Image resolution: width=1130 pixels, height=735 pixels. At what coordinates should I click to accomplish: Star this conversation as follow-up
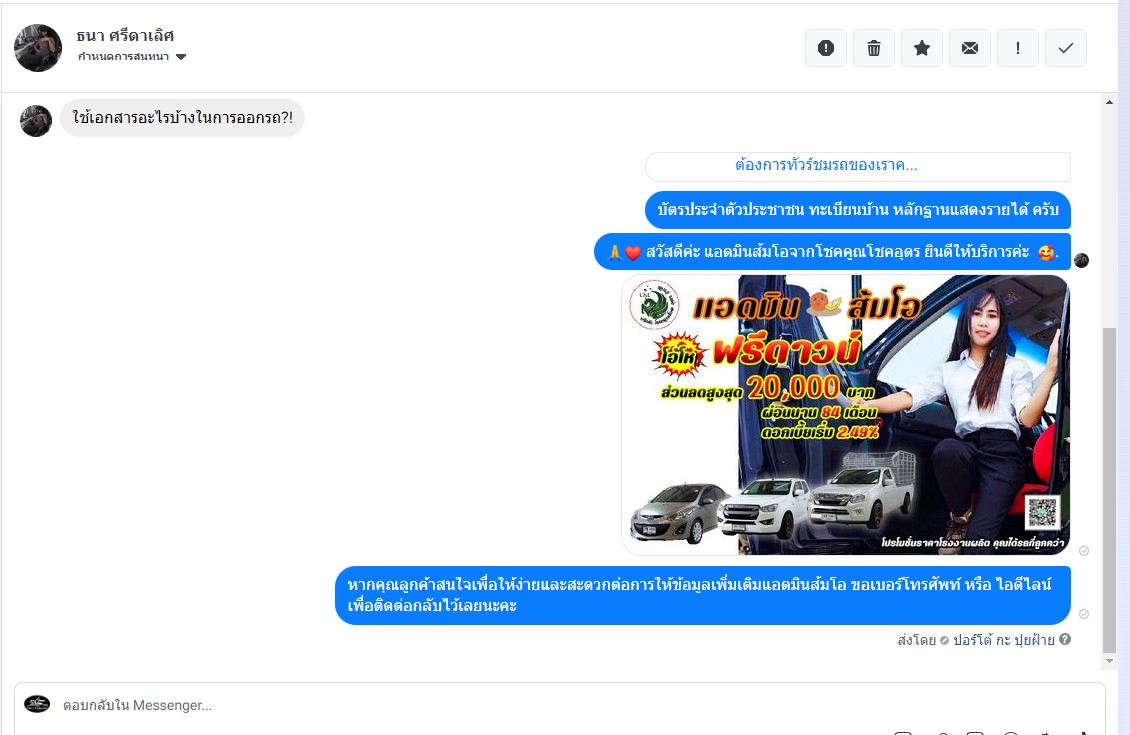pos(922,48)
